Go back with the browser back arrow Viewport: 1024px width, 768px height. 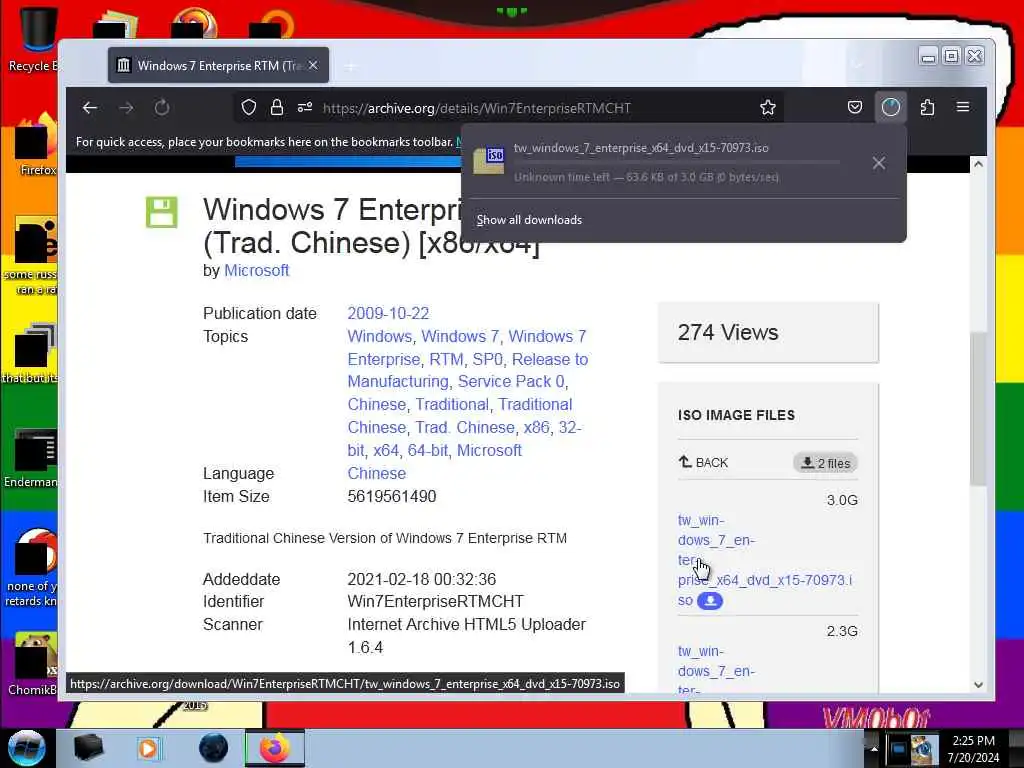pos(89,108)
